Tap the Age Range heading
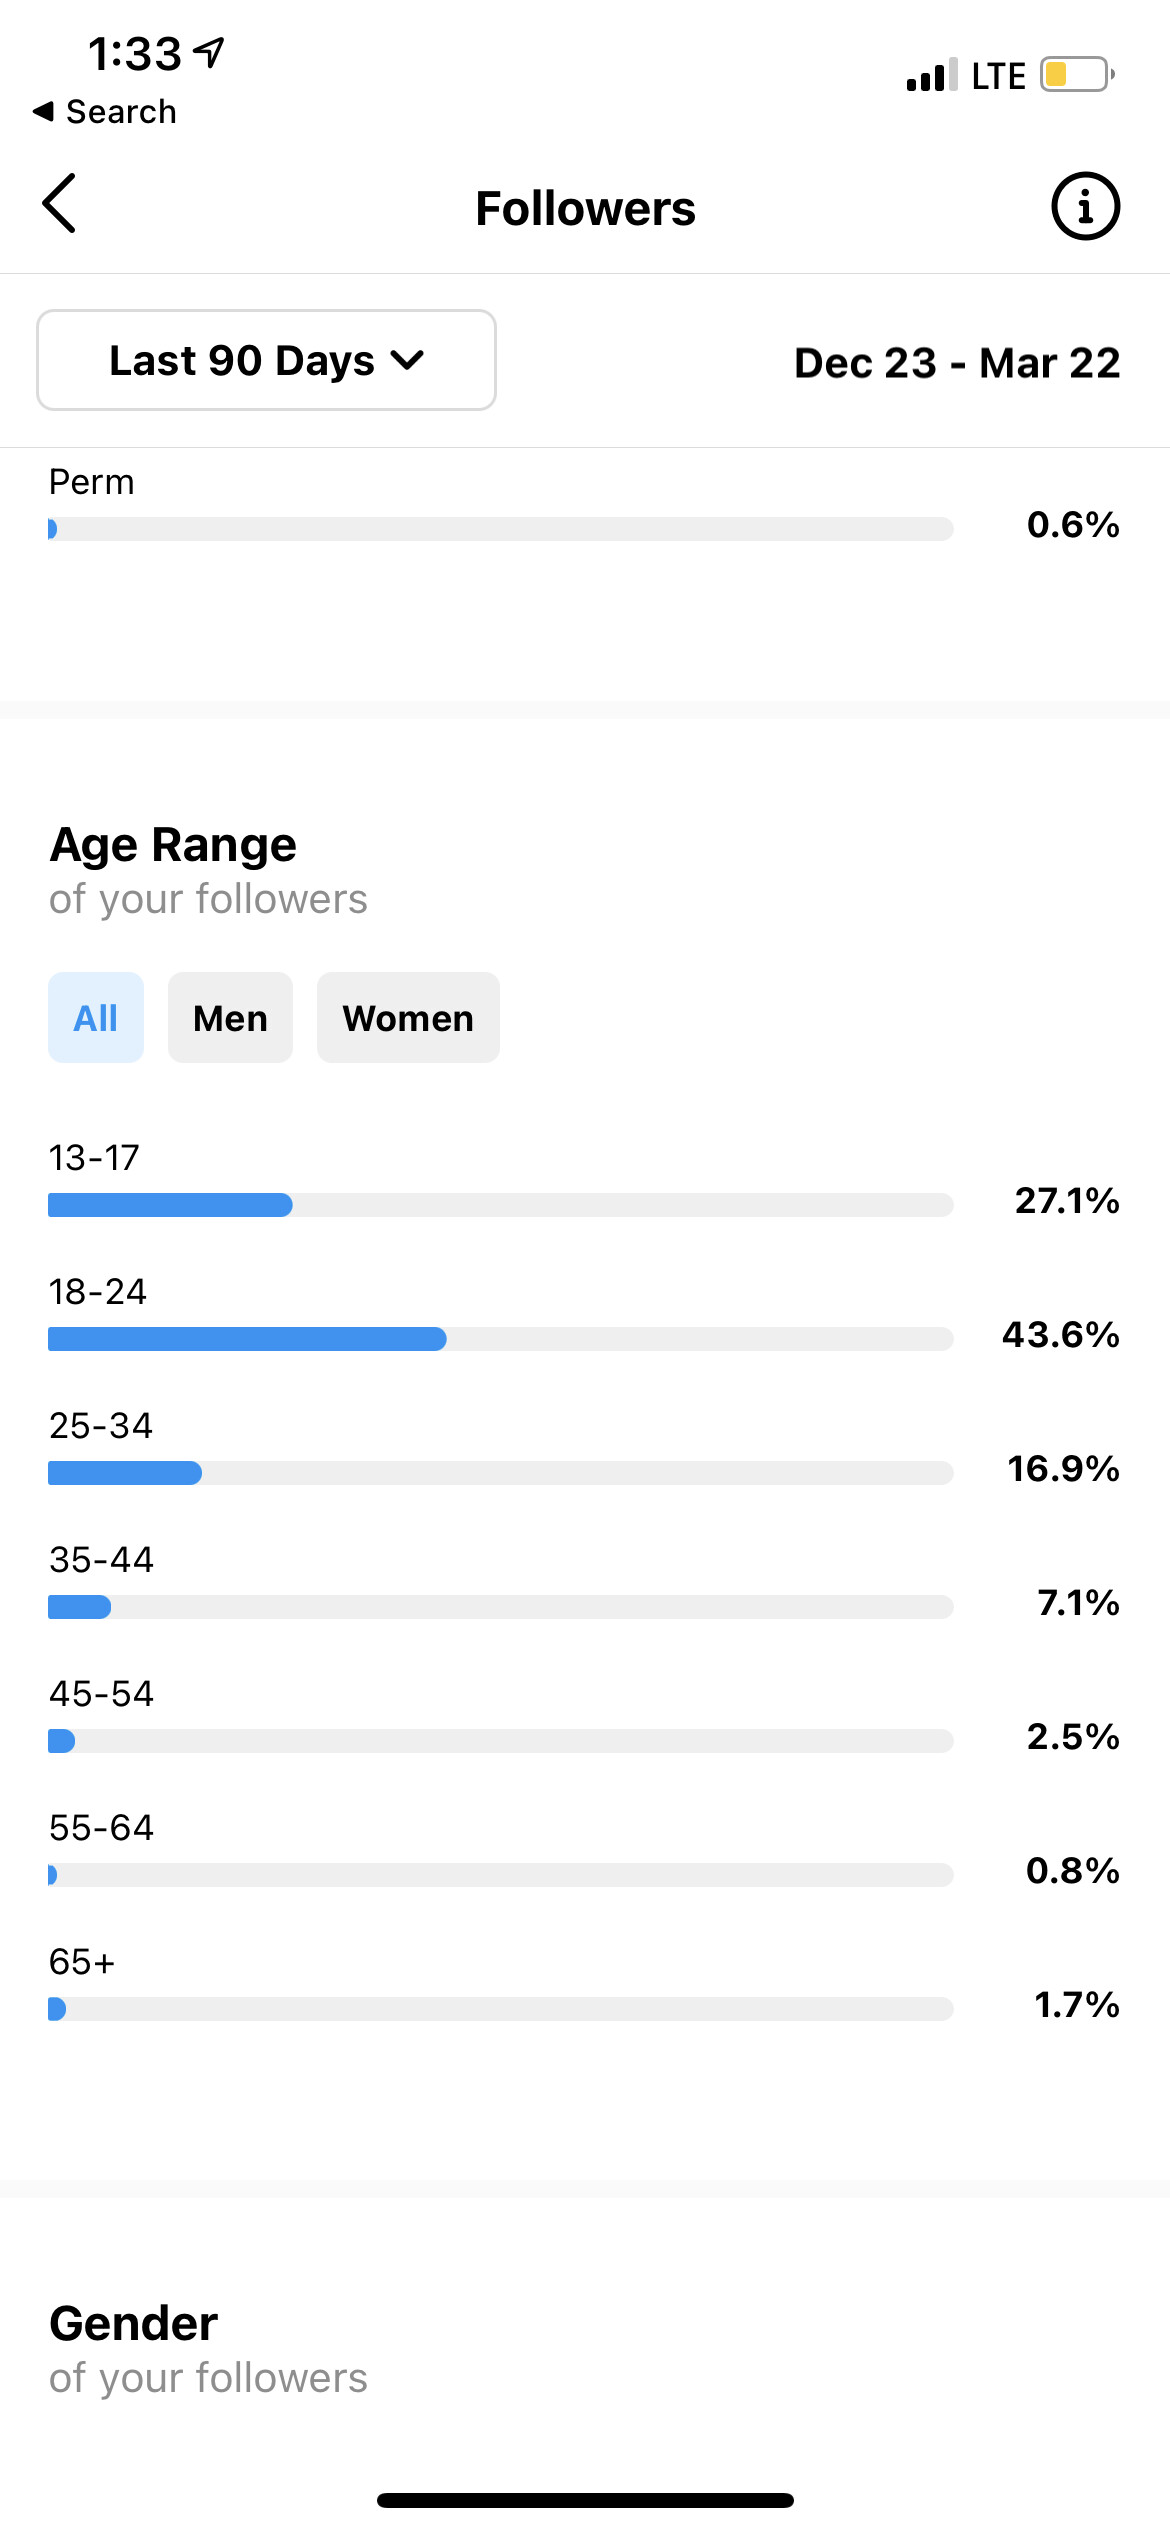 click(173, 846)
